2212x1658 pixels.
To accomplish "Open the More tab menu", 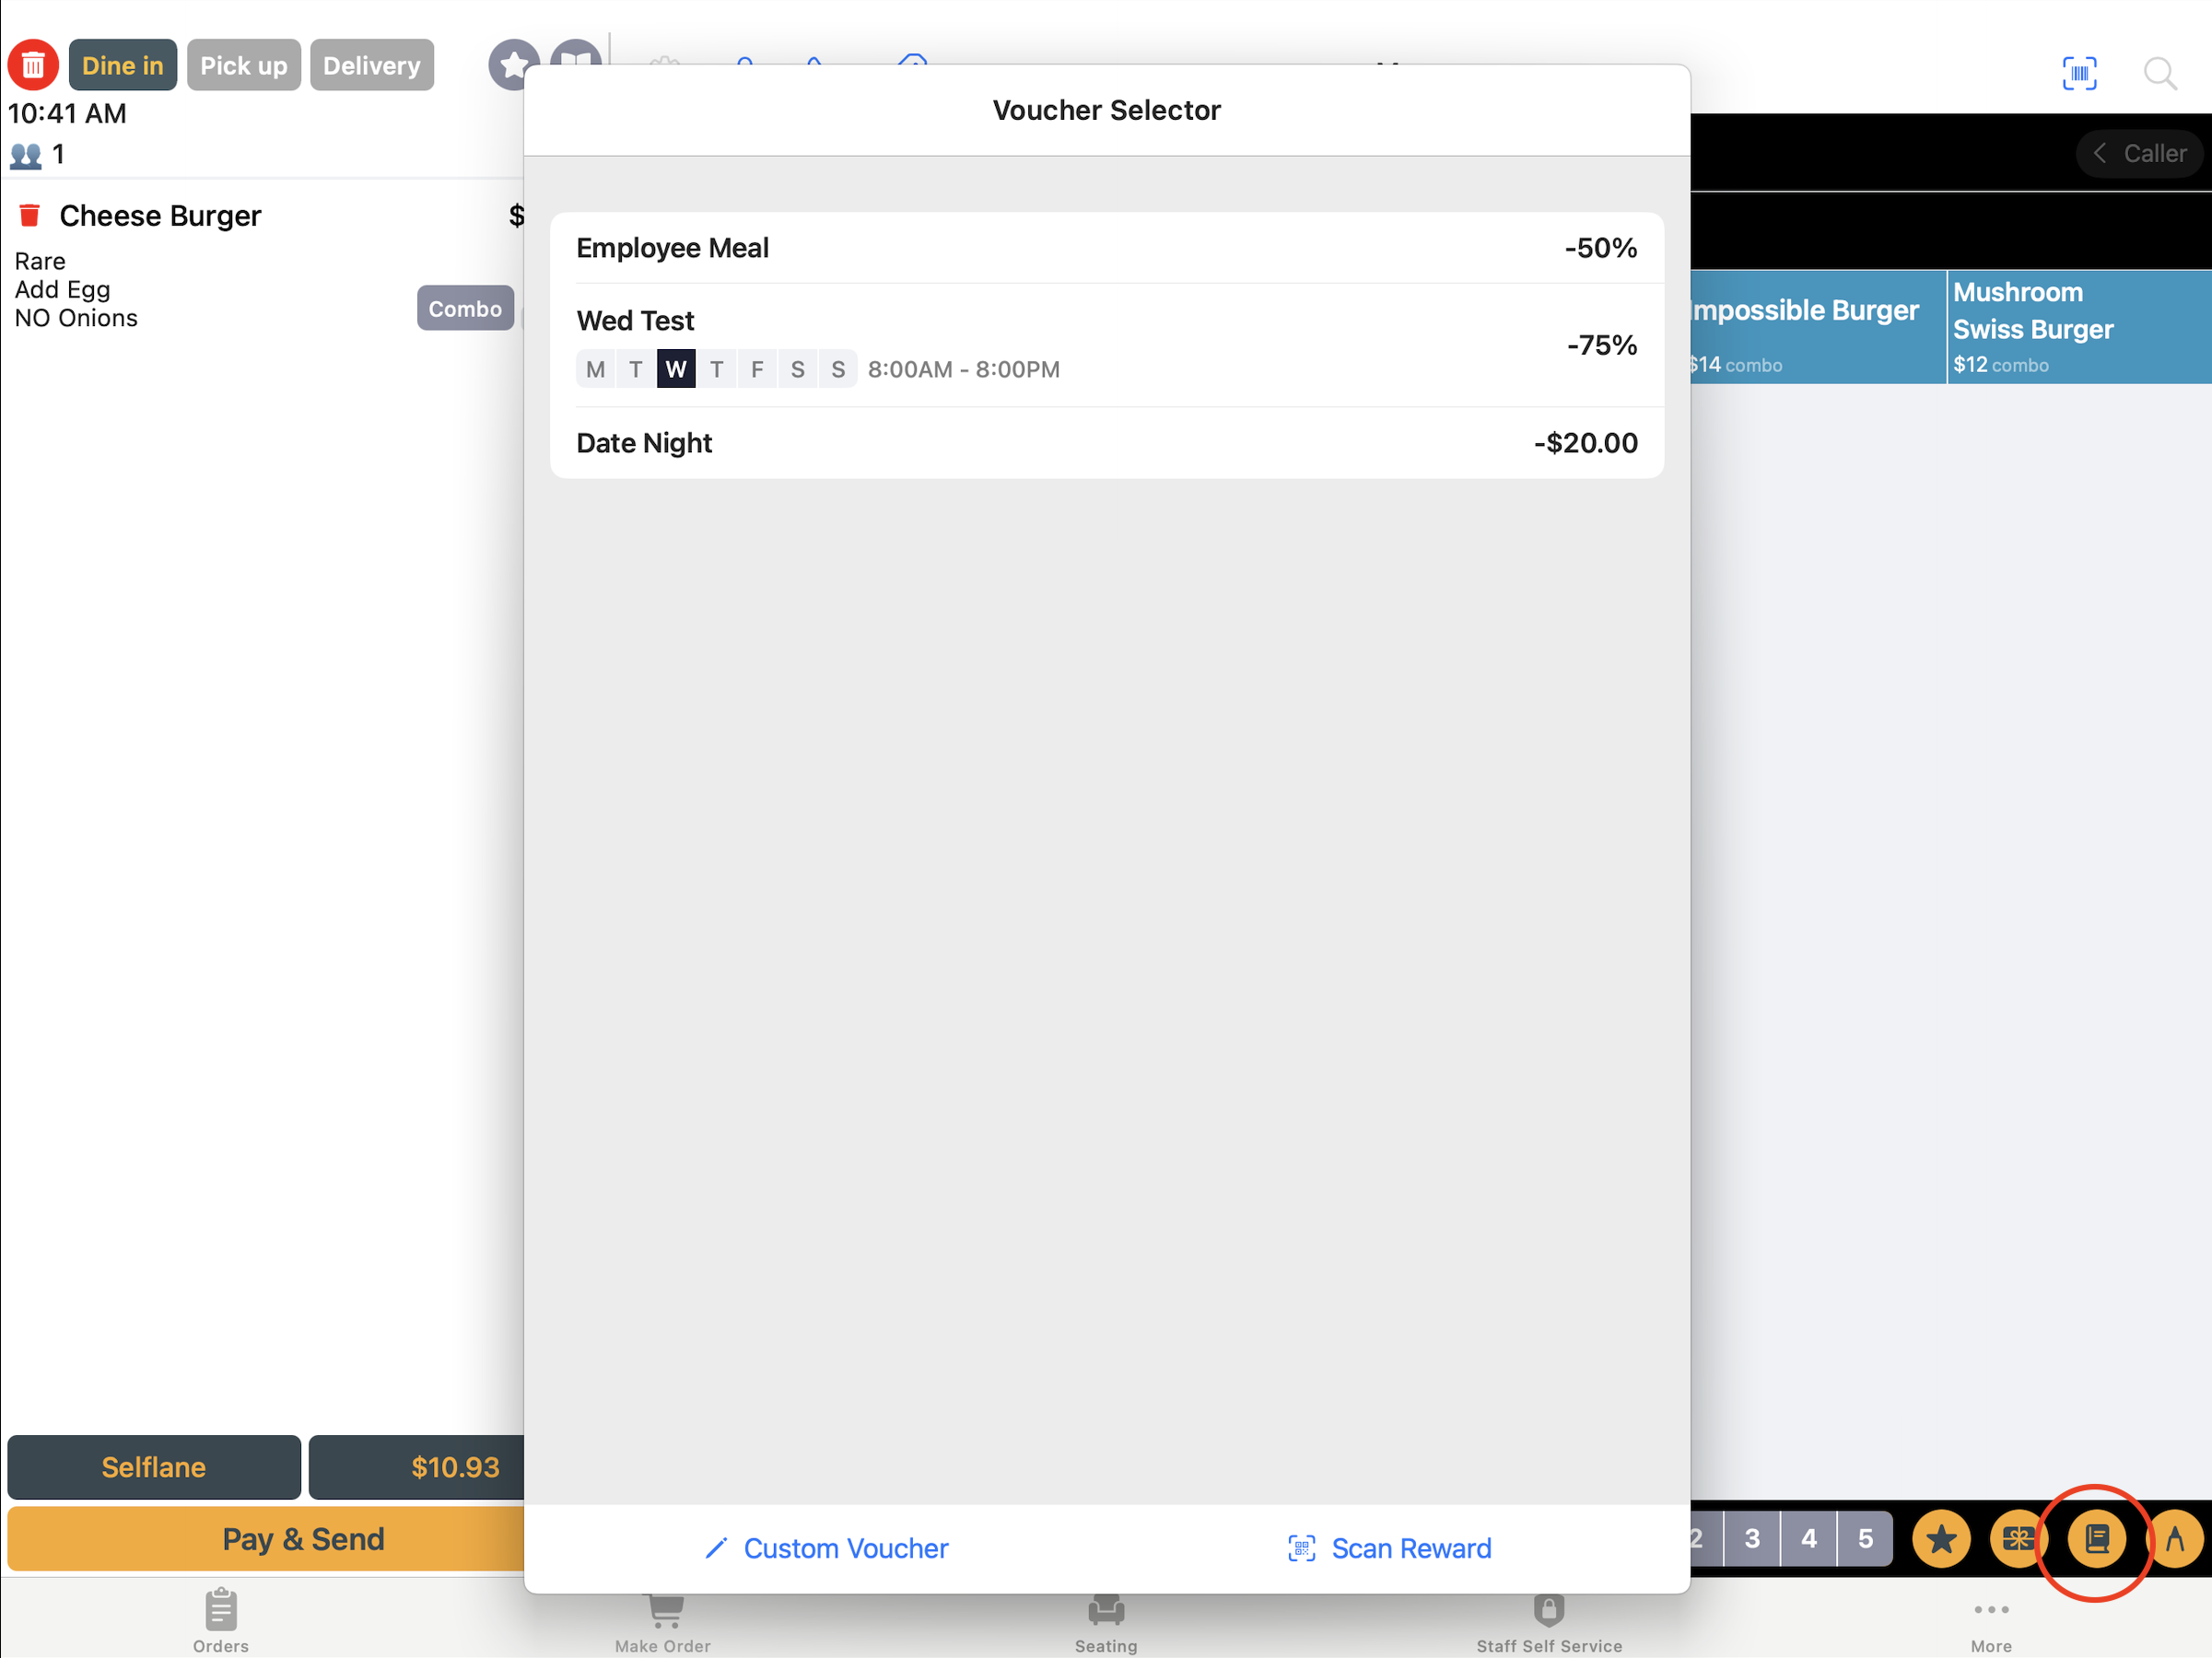I will click(x=1990, y=1620).
